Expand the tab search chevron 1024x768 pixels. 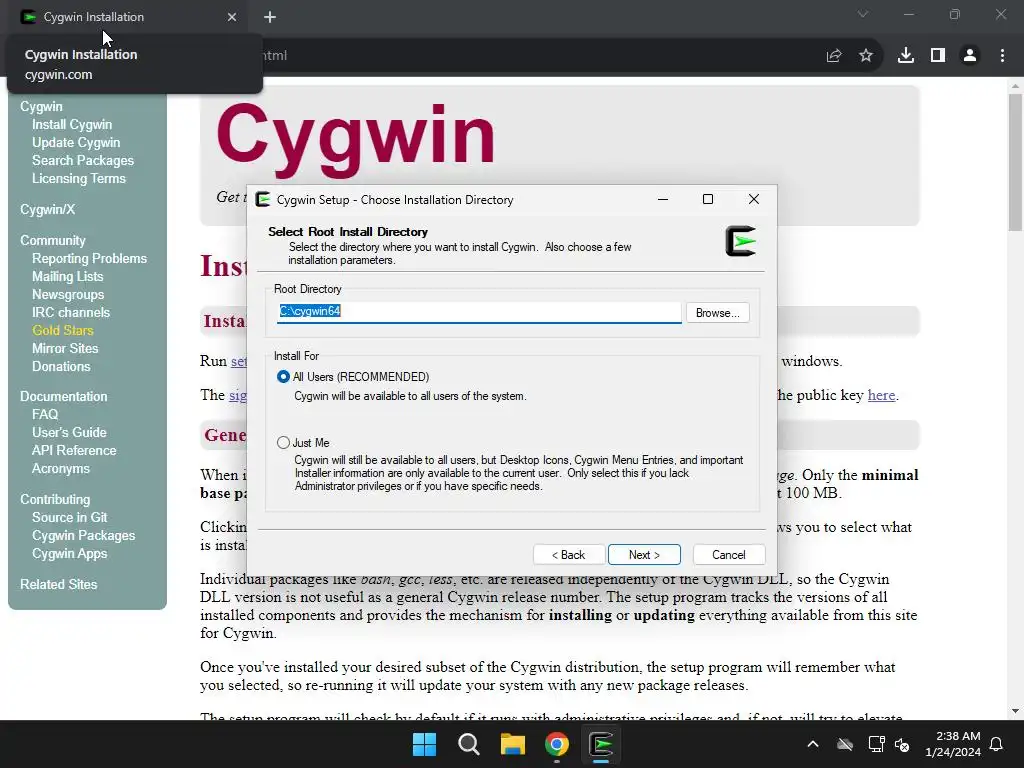pyautogui.click(x=863, y=14)
